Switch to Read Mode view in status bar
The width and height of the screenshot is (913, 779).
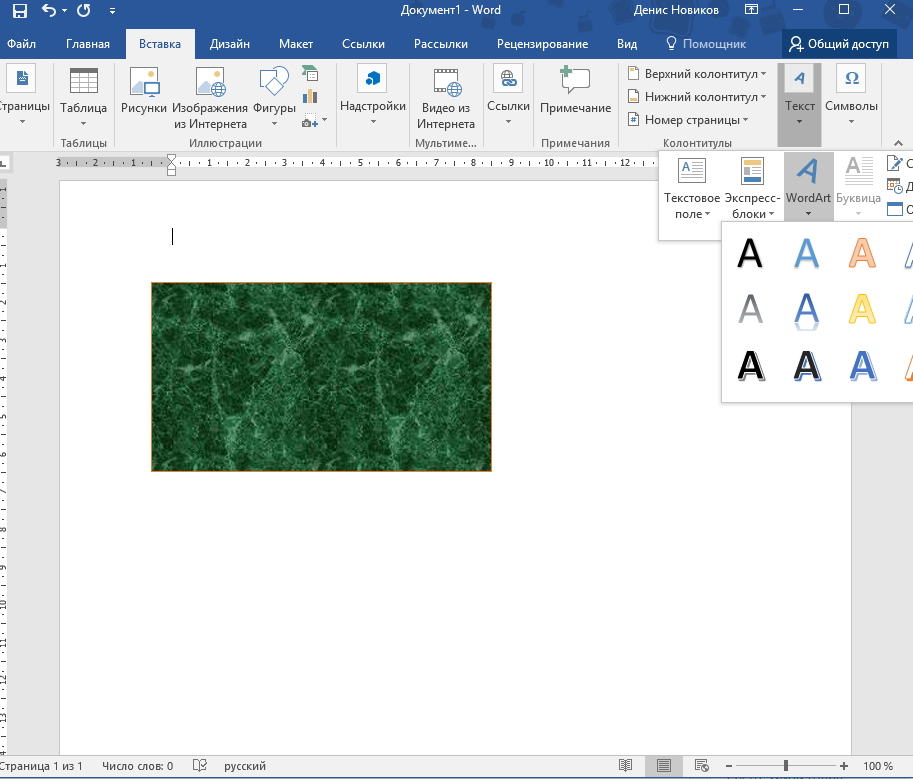click(626, 766)
